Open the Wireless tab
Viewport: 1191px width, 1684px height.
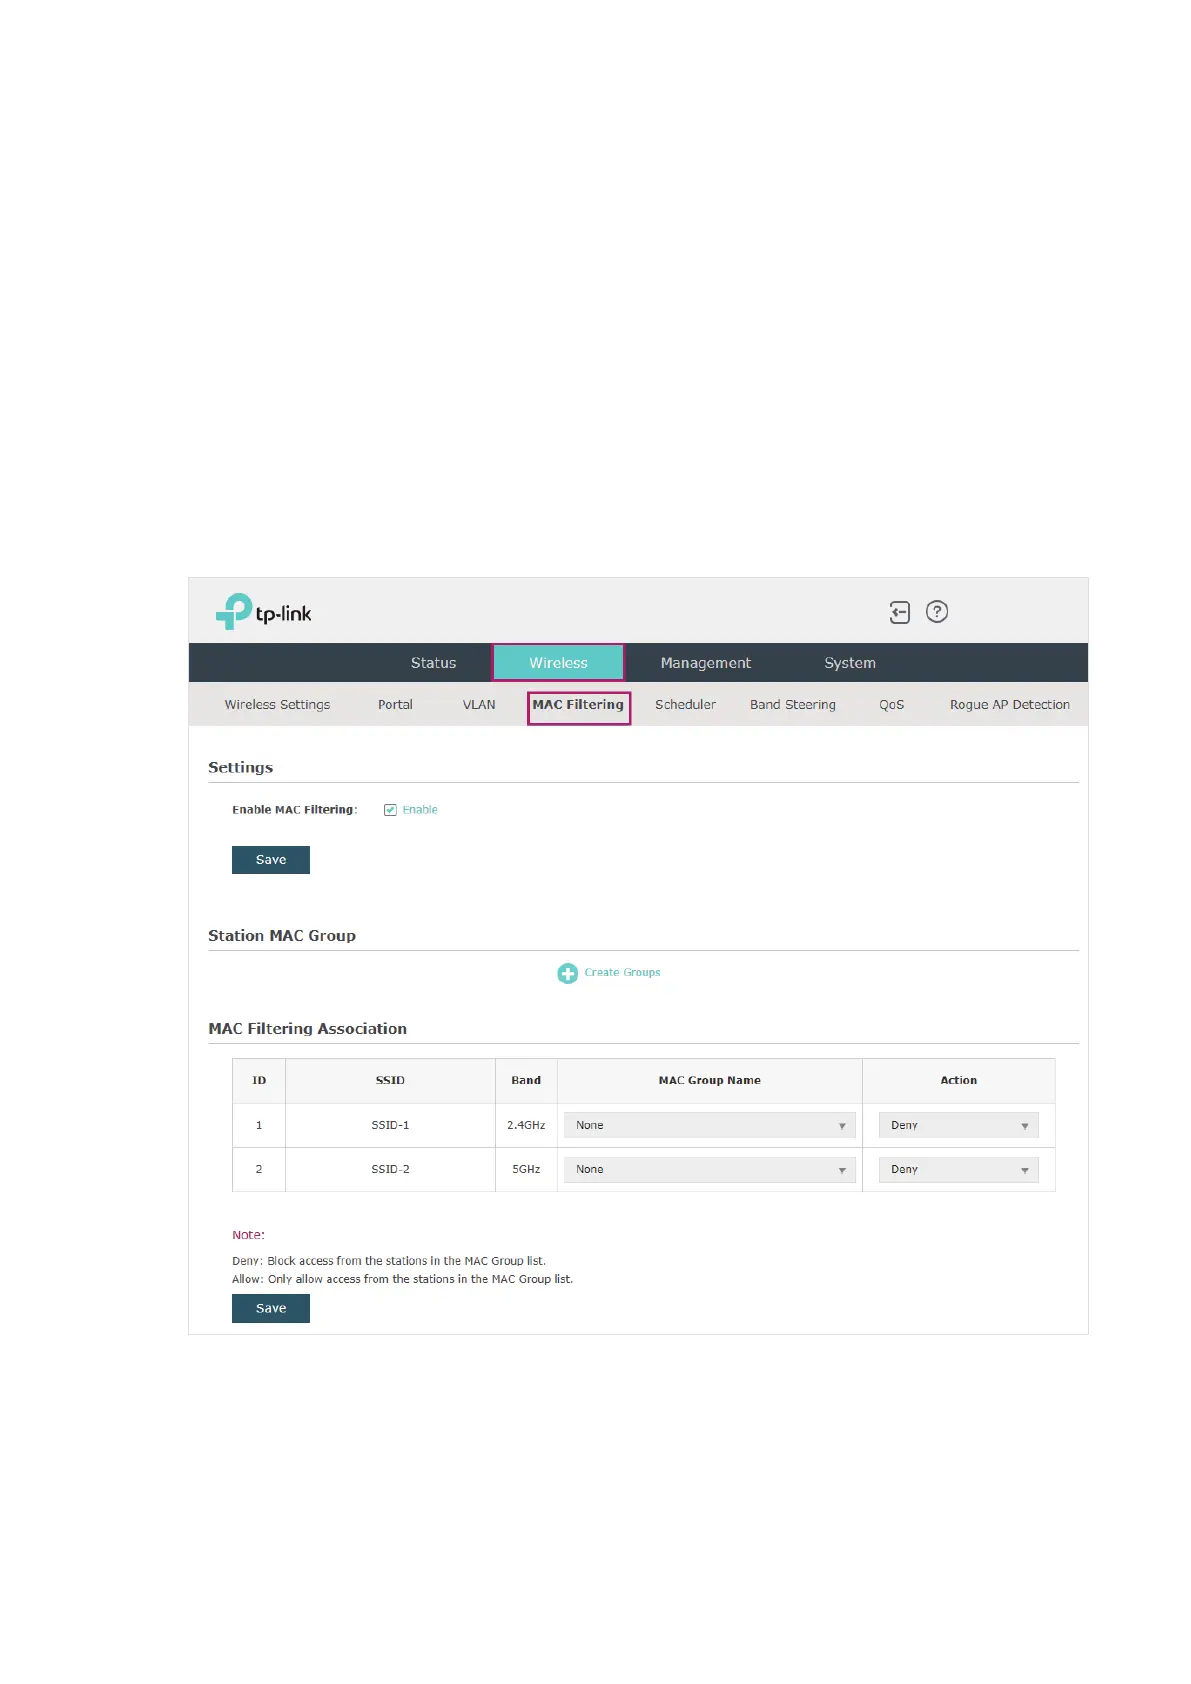click(x=558, y=663)
